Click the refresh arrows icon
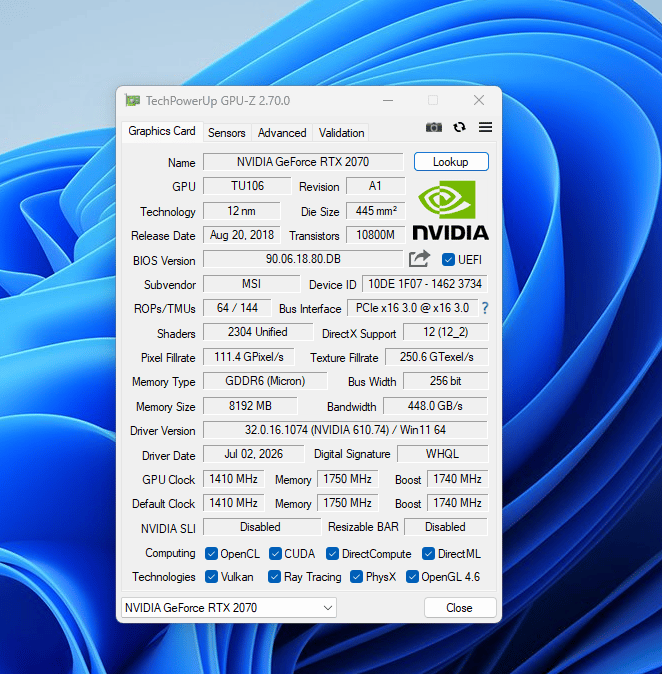Screen dimensions: 662x674 [460, 127]
